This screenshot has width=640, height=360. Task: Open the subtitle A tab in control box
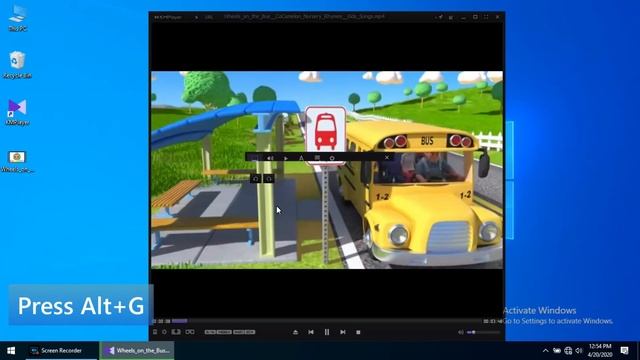301,158
